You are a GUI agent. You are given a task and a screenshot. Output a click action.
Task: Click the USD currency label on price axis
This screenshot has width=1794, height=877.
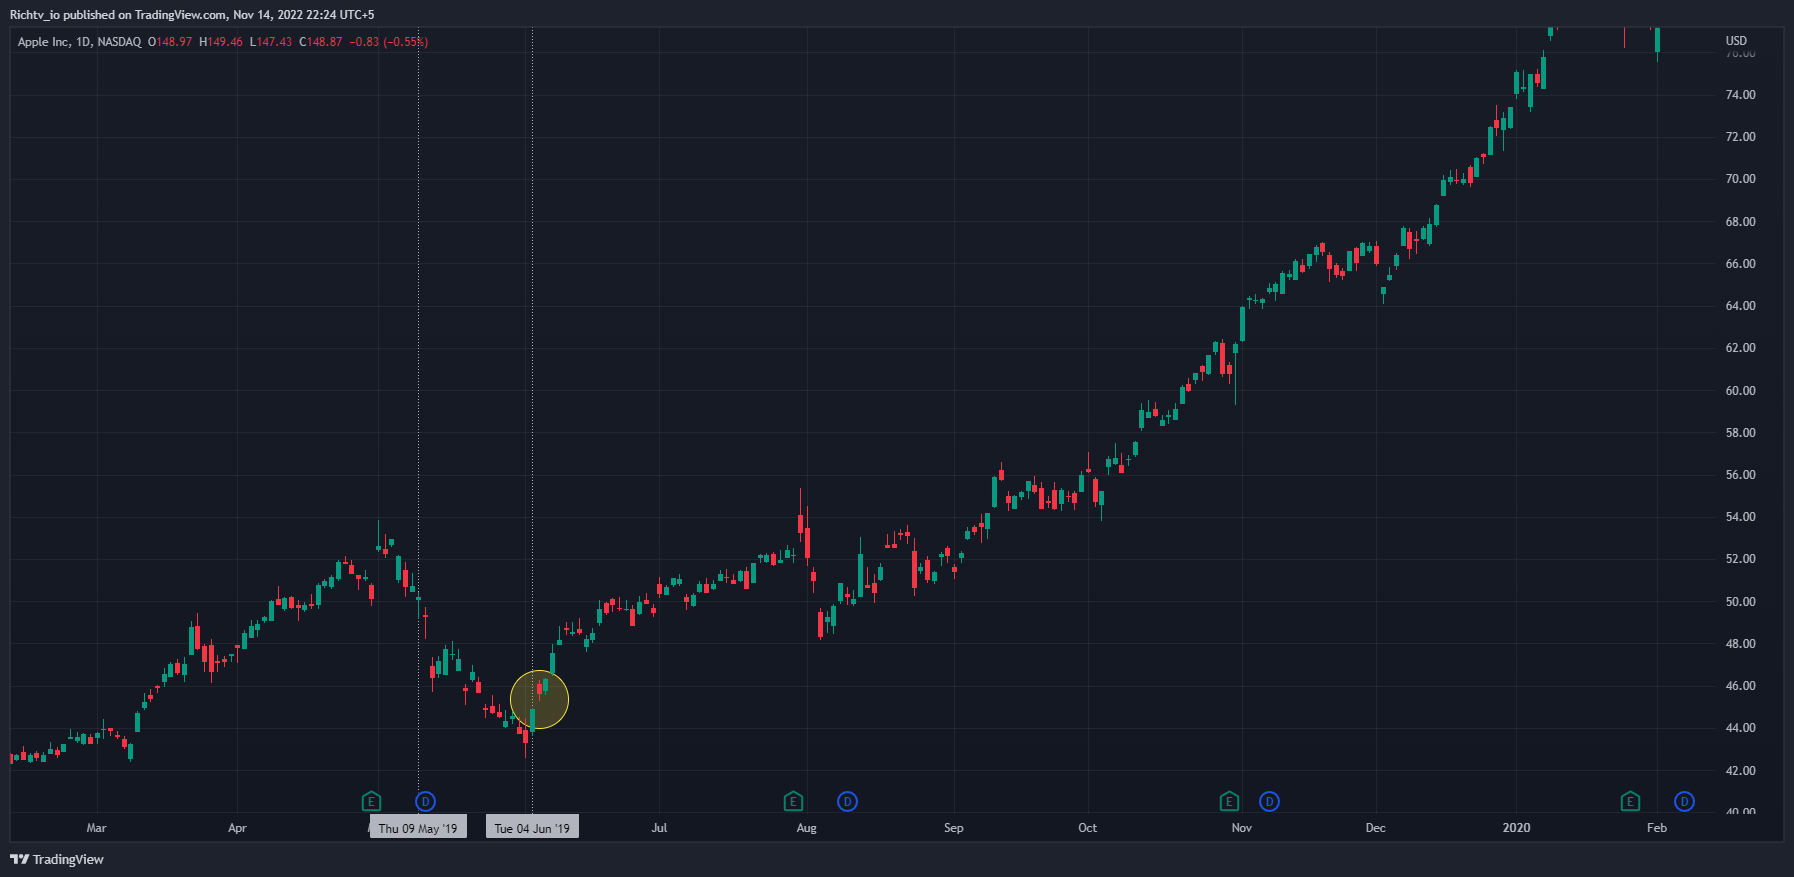pyautogui.click(x=1736, y=41)
